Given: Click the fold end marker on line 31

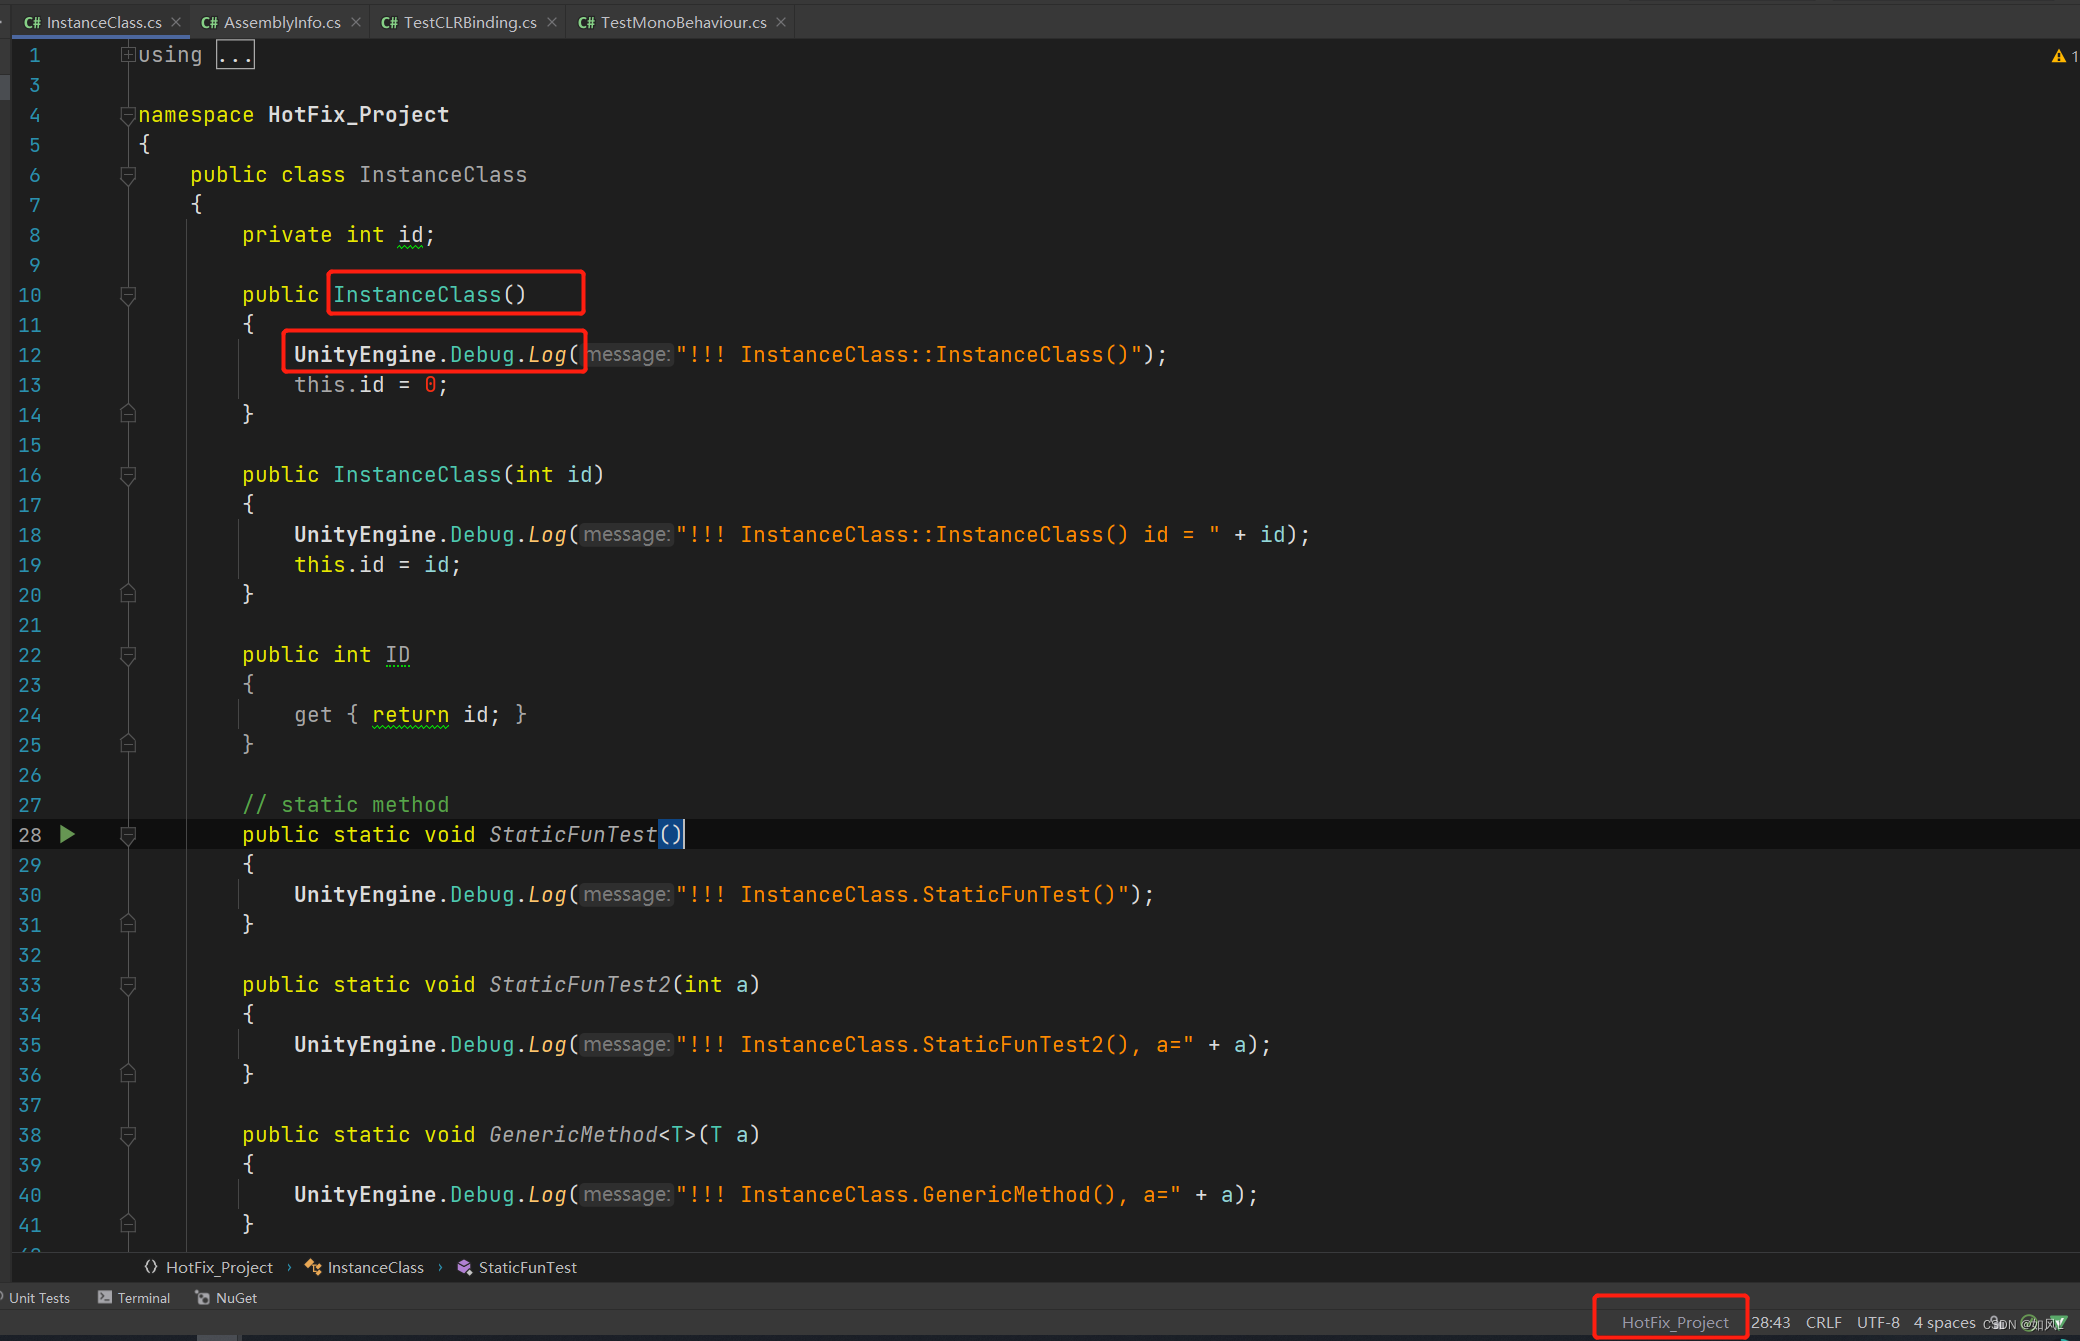Looking at the screenshot, I should [x=128, y=924].
